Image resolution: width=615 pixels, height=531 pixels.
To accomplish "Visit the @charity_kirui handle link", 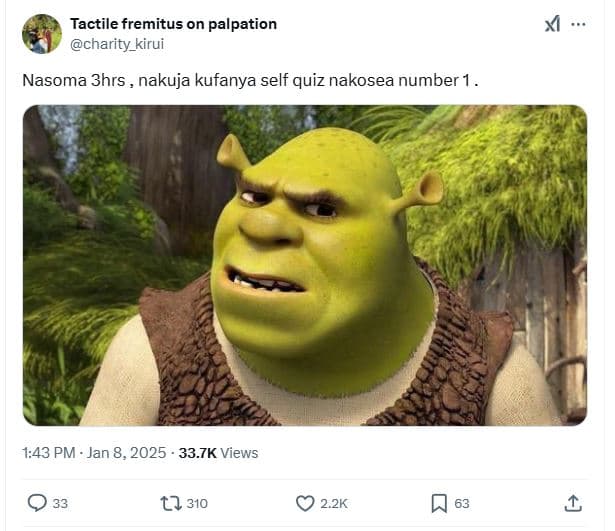I will point(117,44).
